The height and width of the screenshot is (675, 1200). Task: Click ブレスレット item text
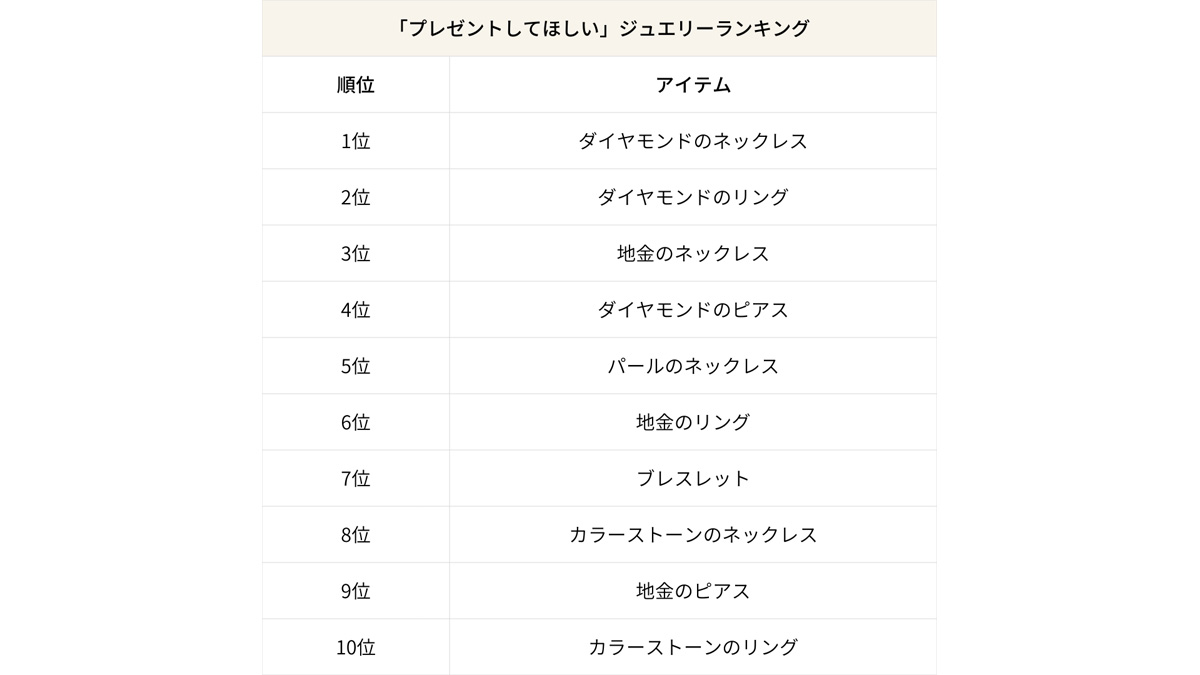coord(693,478)
